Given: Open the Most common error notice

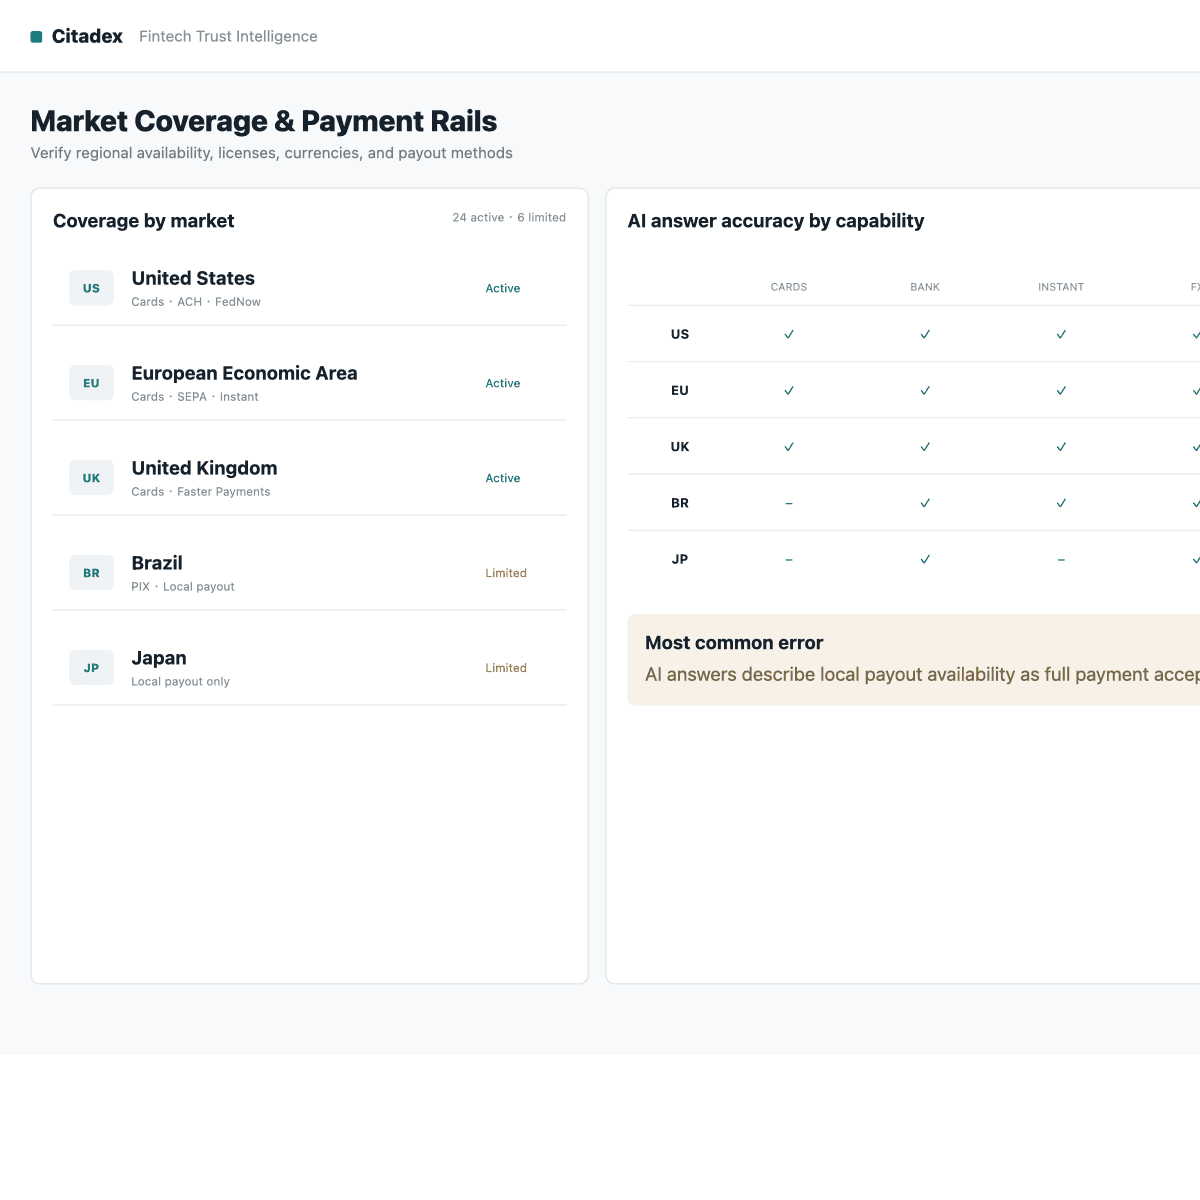Looking at the screenshot, I should [914, 660].
